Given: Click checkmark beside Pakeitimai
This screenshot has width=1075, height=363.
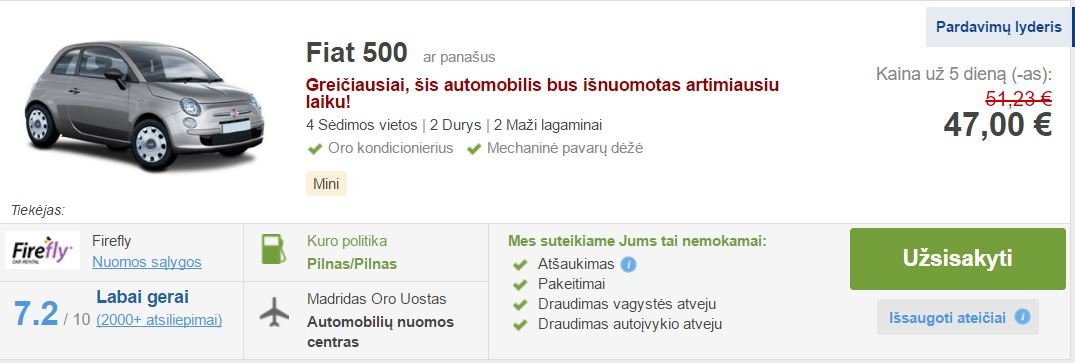Looking at the screenshot, I should 520,284.
